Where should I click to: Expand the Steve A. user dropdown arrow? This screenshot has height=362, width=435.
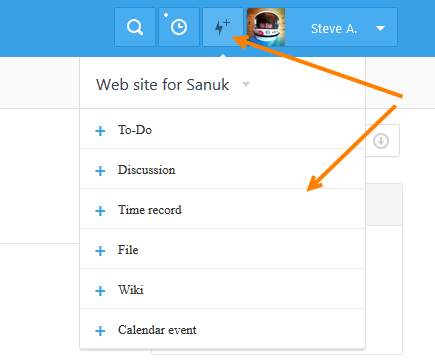(x=380, y=28)
